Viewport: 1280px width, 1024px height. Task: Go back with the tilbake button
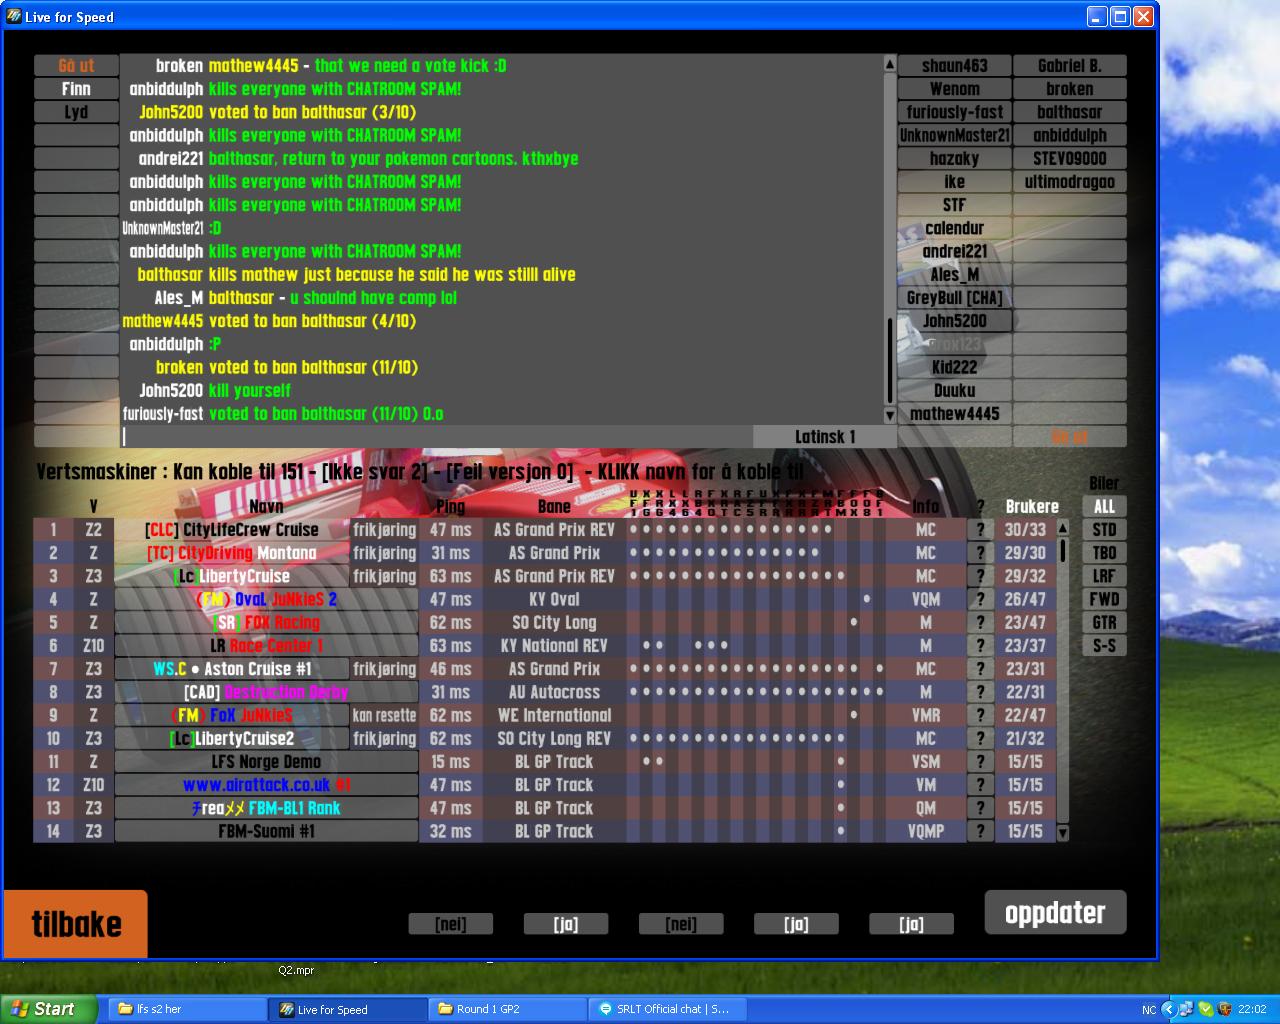tap(76, 924)
